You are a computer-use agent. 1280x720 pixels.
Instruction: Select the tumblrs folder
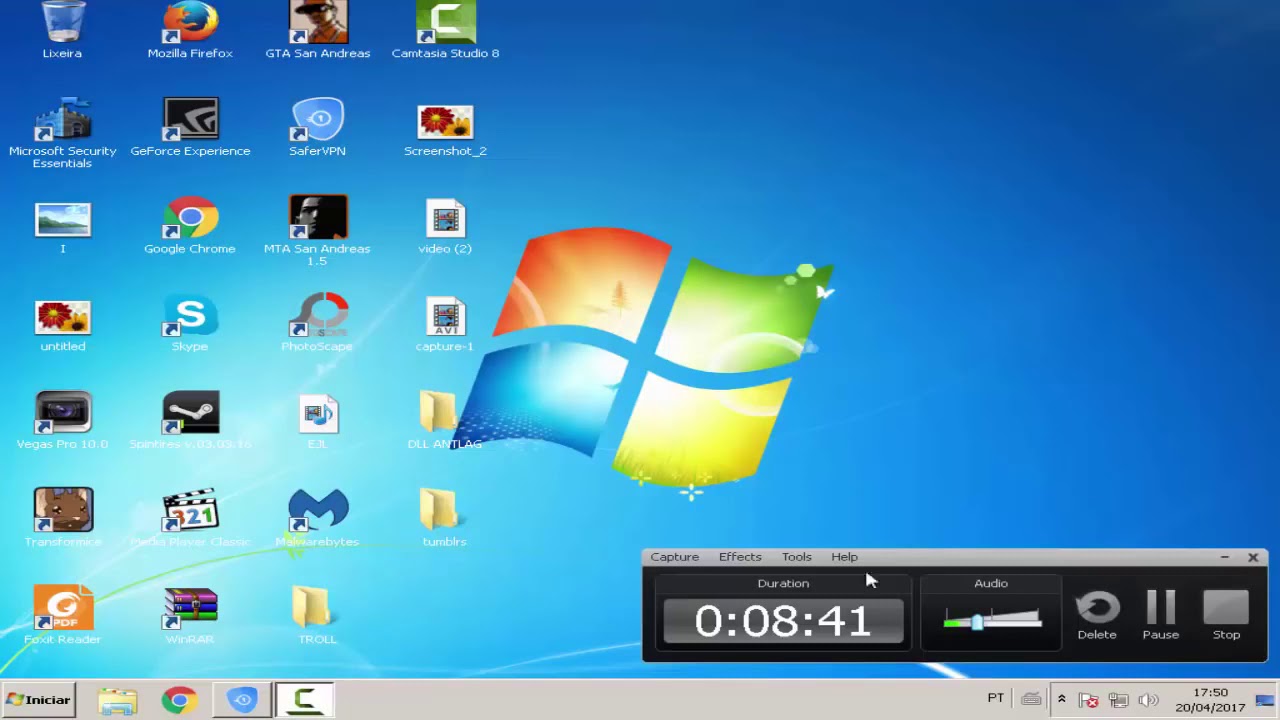pyautogui.click(x=445, y=518)
